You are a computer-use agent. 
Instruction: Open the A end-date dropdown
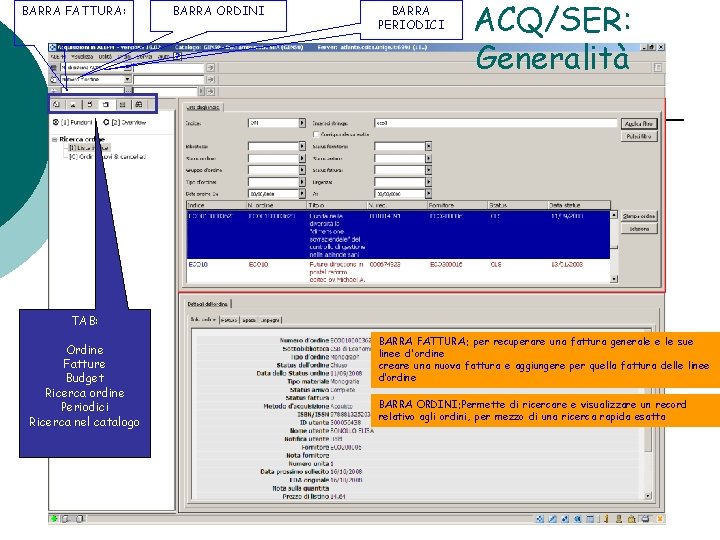pos(428,194)
